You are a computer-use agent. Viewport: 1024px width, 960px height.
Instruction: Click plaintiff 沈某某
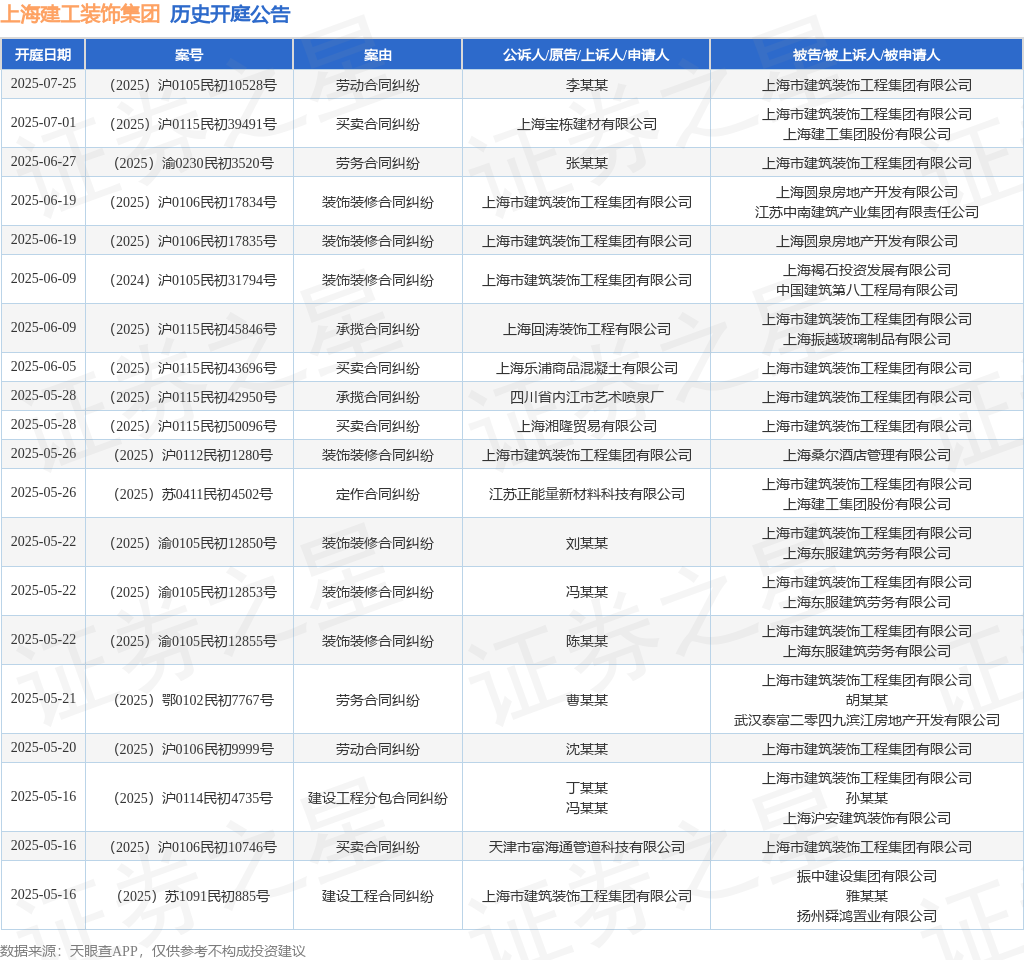click(586, 749)
